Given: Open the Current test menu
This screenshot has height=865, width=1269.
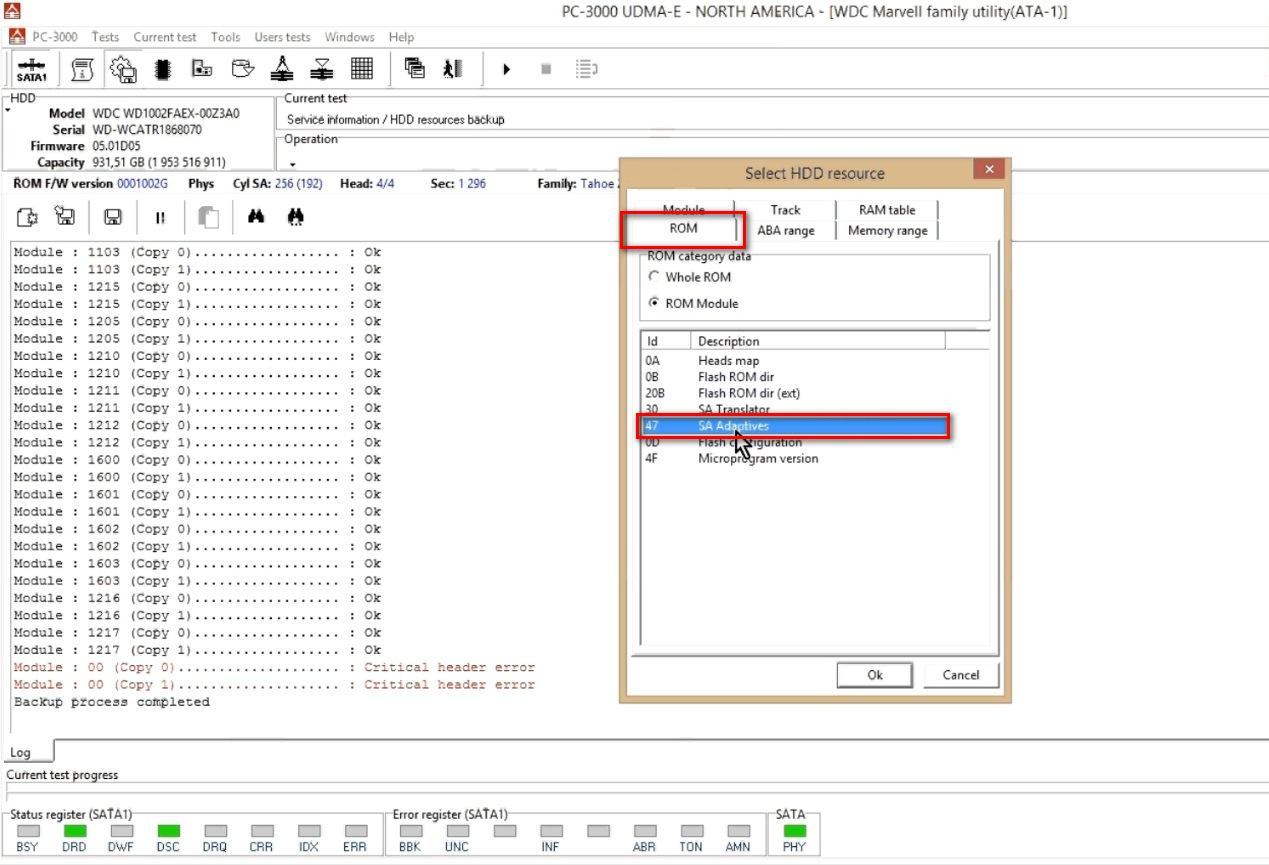Looking at the screenshot, I should (x=165, y=37).
